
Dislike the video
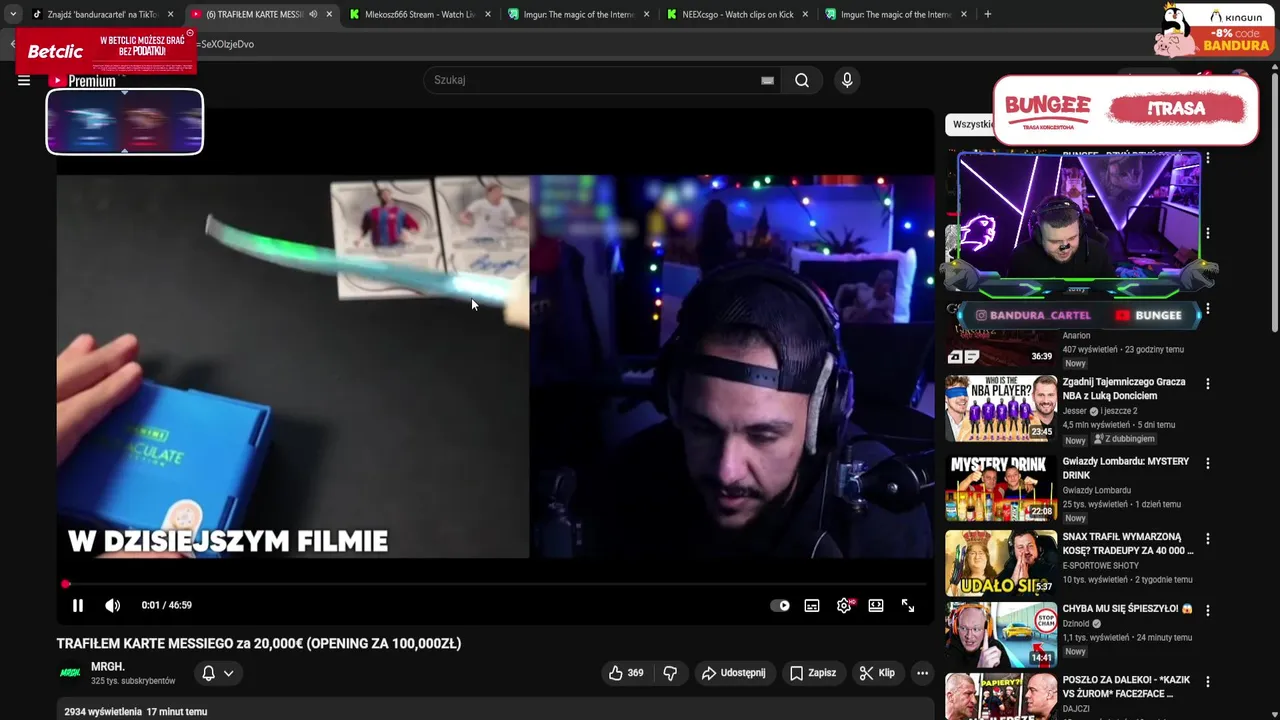coord(670,673)
